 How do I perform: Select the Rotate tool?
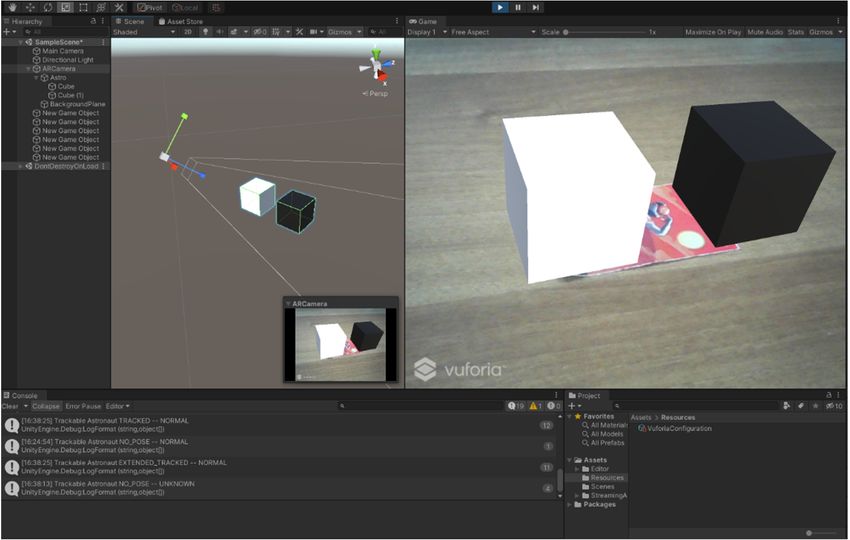click(x=46, y=7)
